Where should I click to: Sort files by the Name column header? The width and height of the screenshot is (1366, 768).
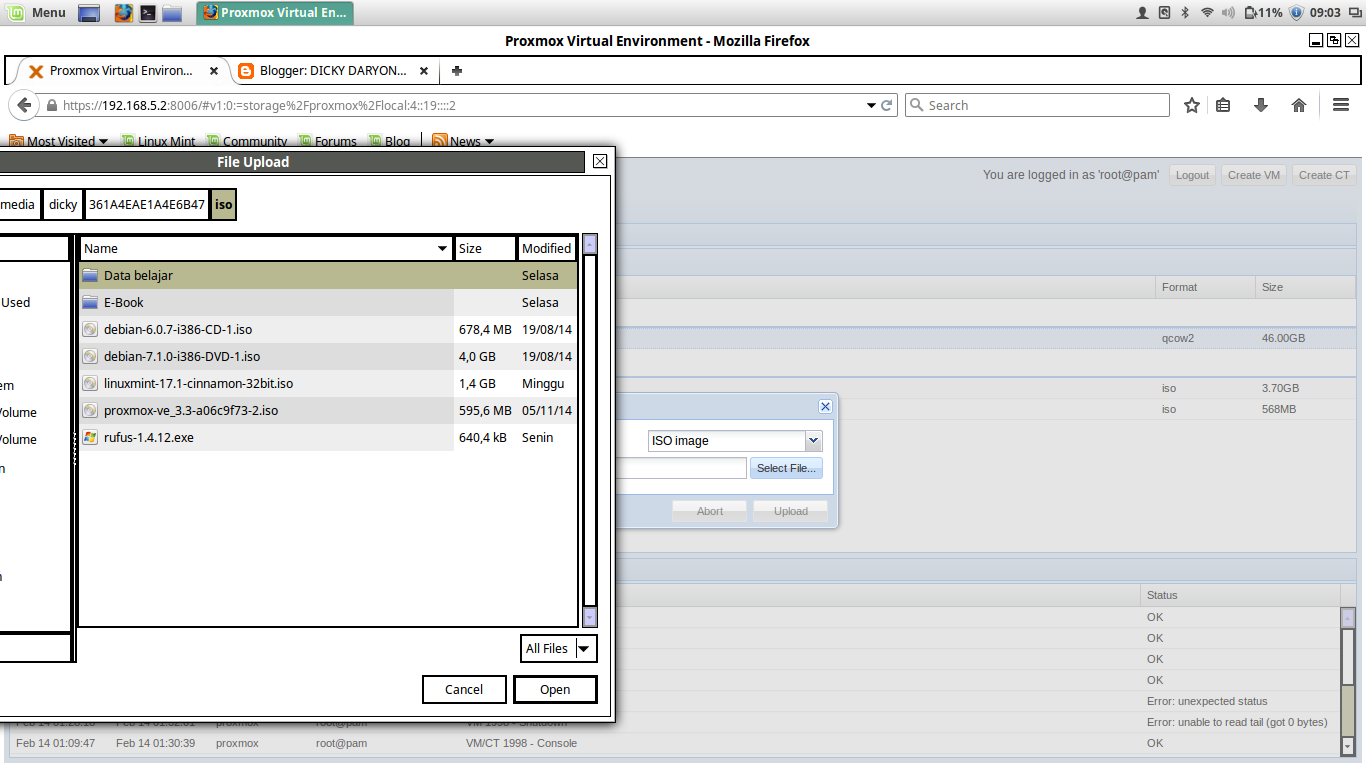[266, 248]
